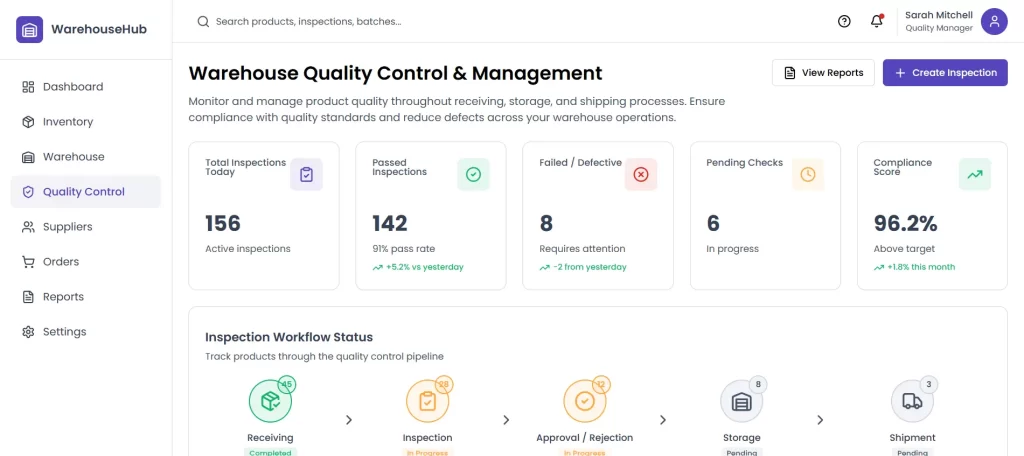Select Quality Control in sidebar

click(x=86, y=192)
